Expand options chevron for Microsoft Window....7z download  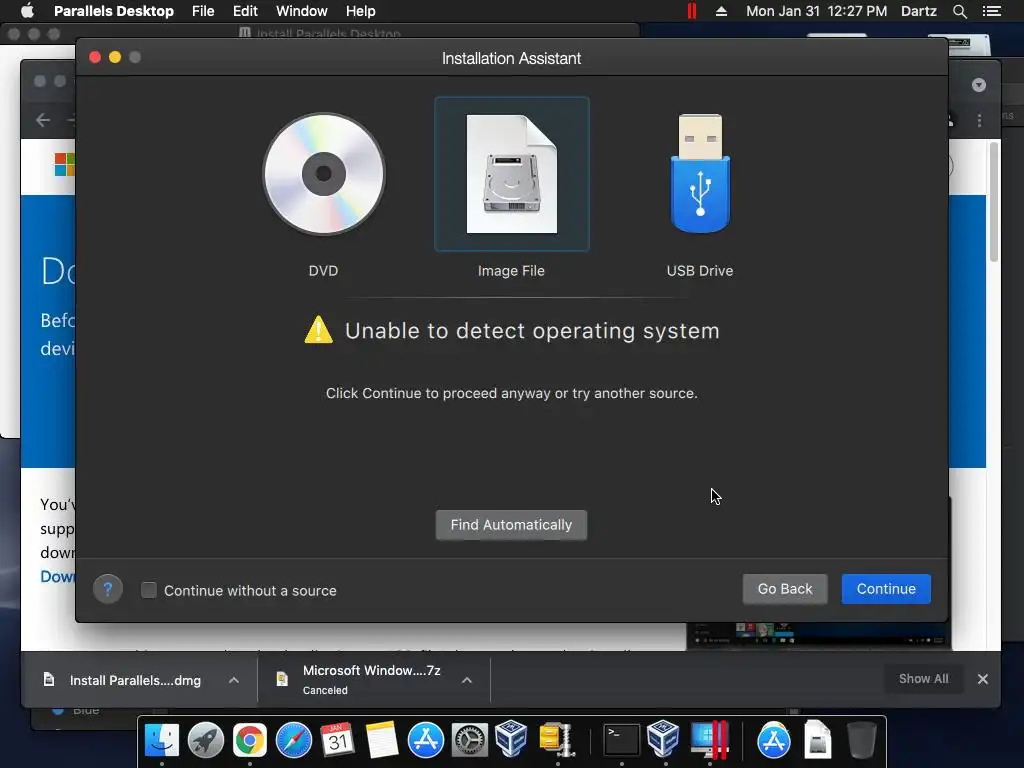[x=467, y=680]
